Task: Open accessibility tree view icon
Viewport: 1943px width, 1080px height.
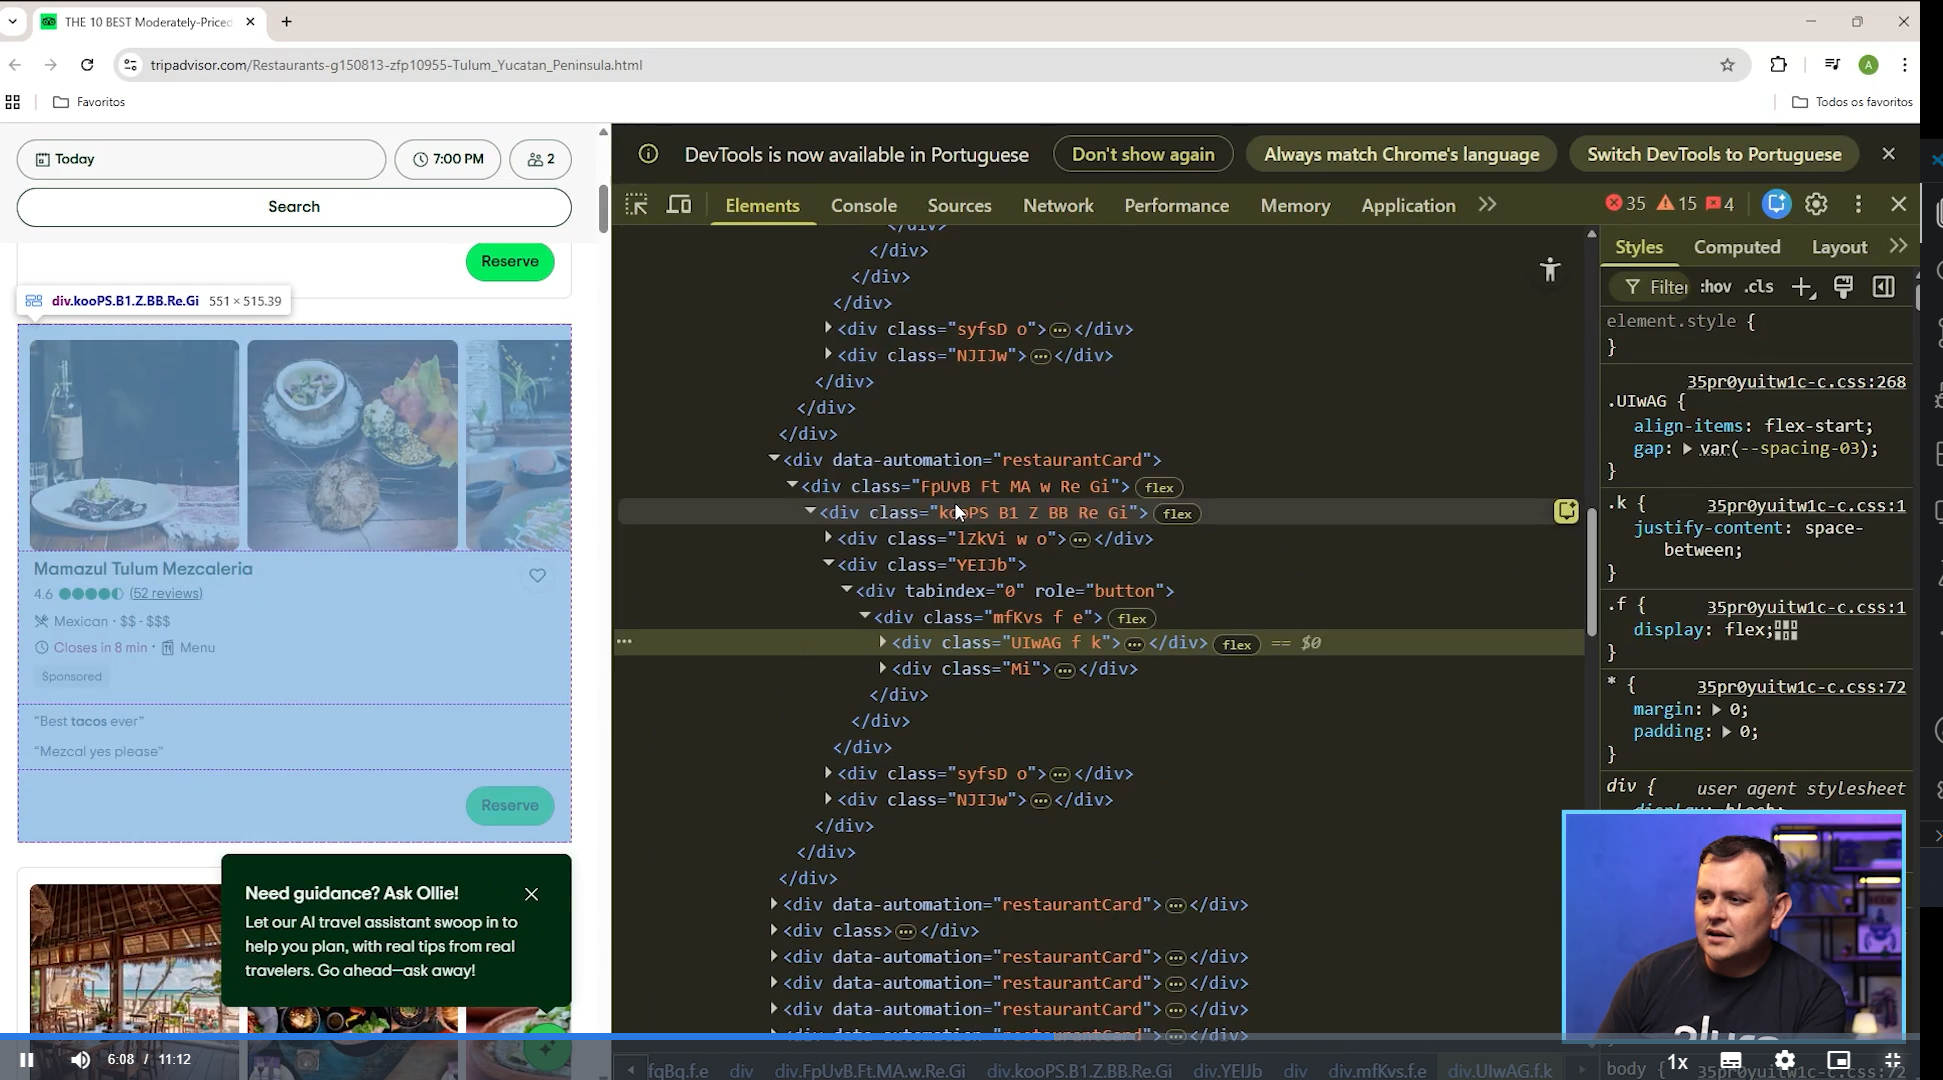Action: [1550, 269]
